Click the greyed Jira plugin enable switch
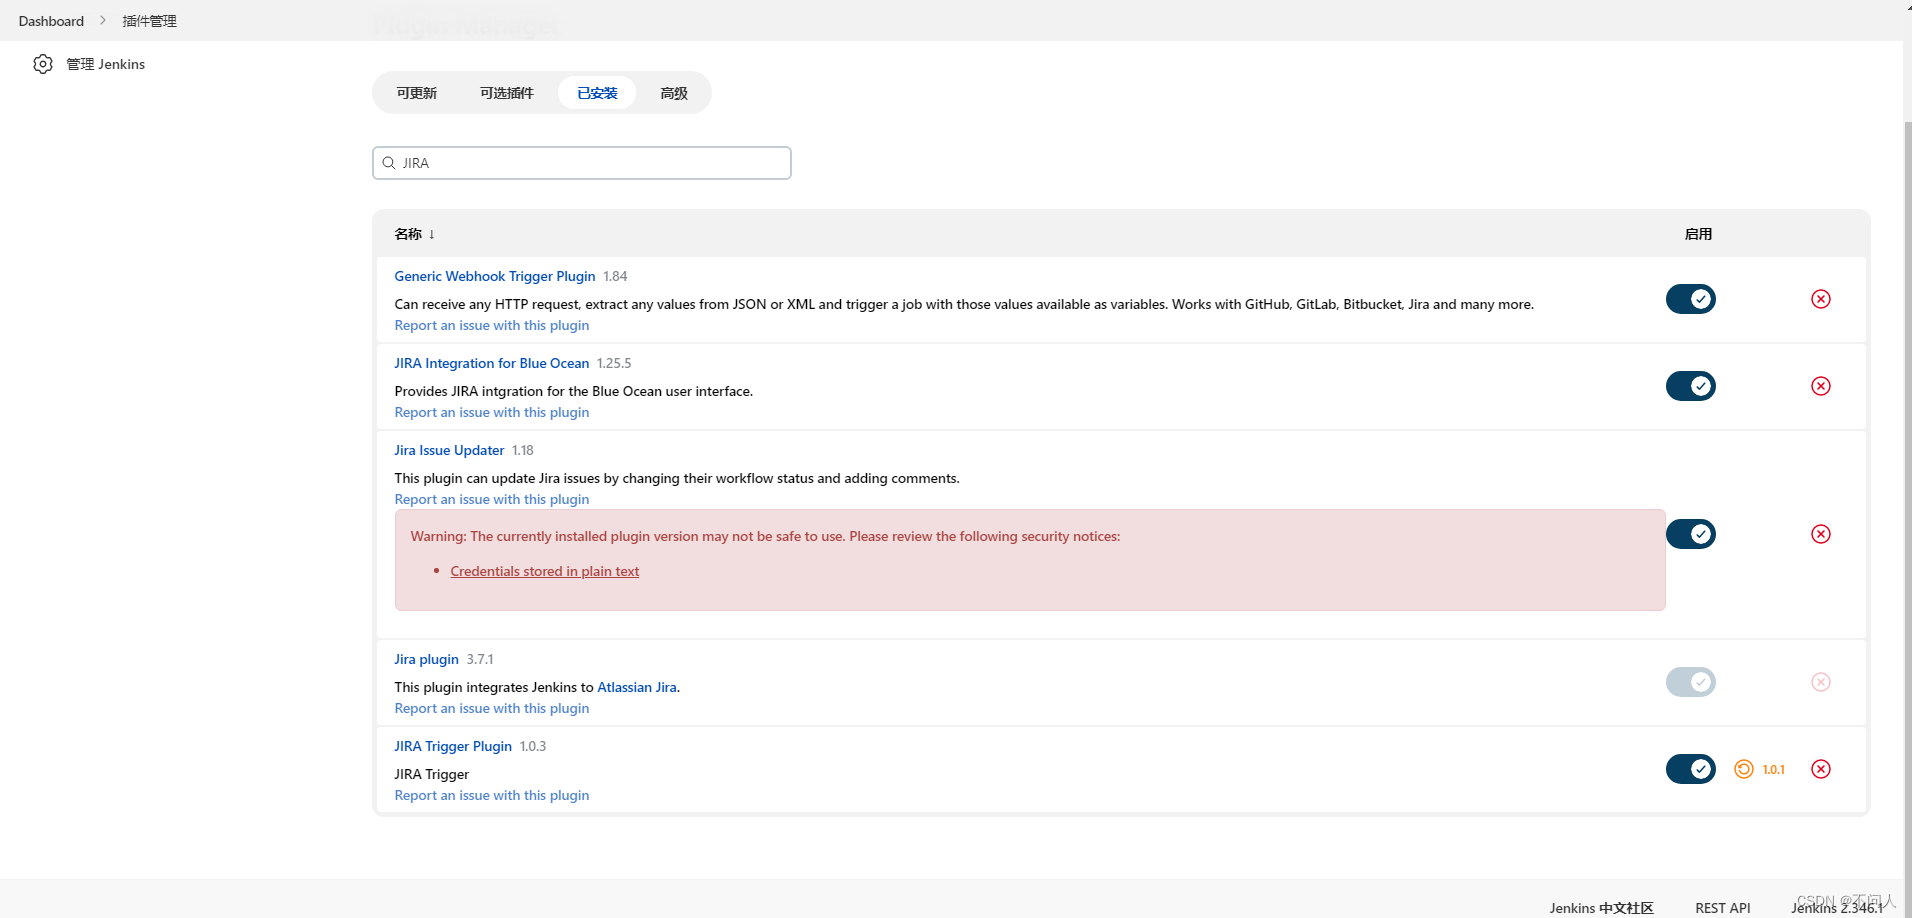This screenshot has width=1912, height=918. (1691, 682)
